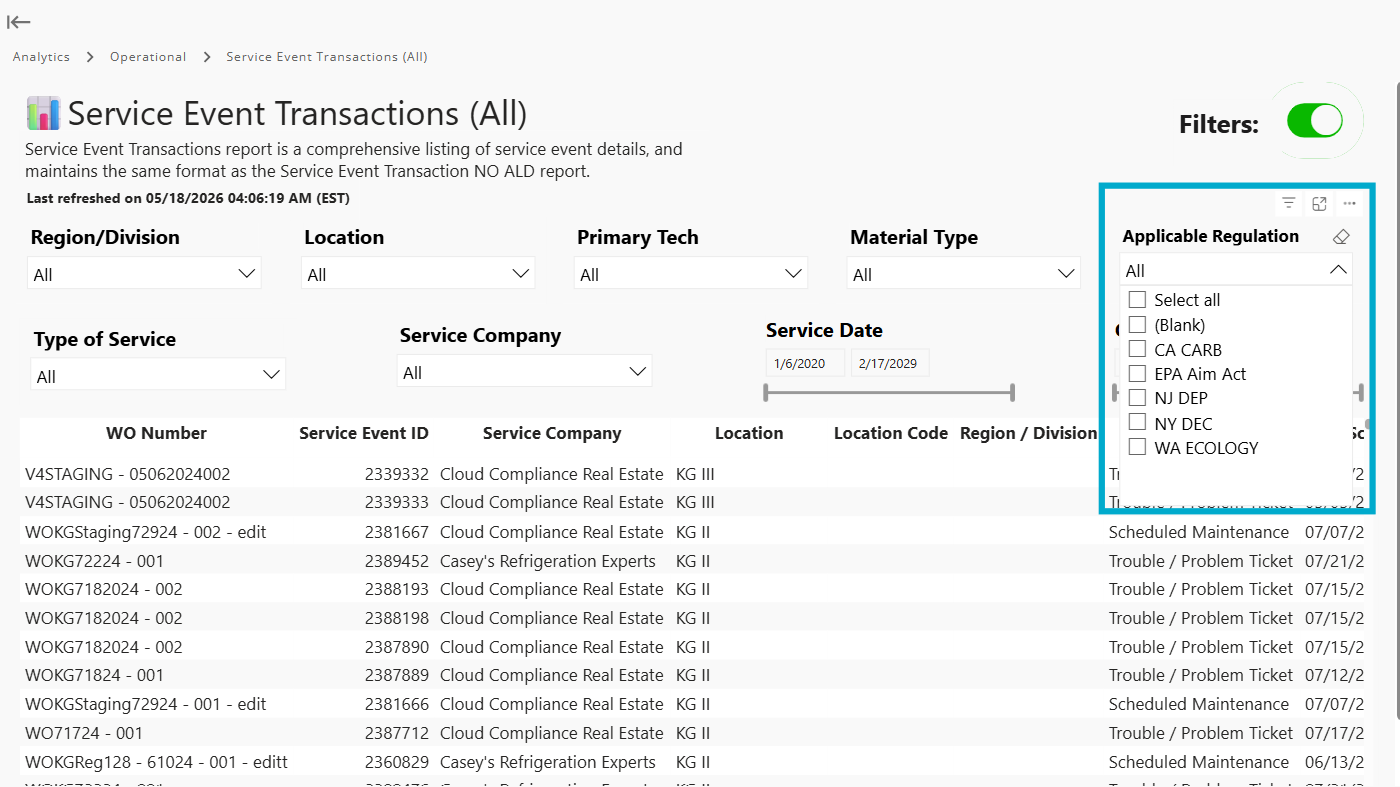Select the EPA Aim Act checkbox

[x=1137, y=373]
